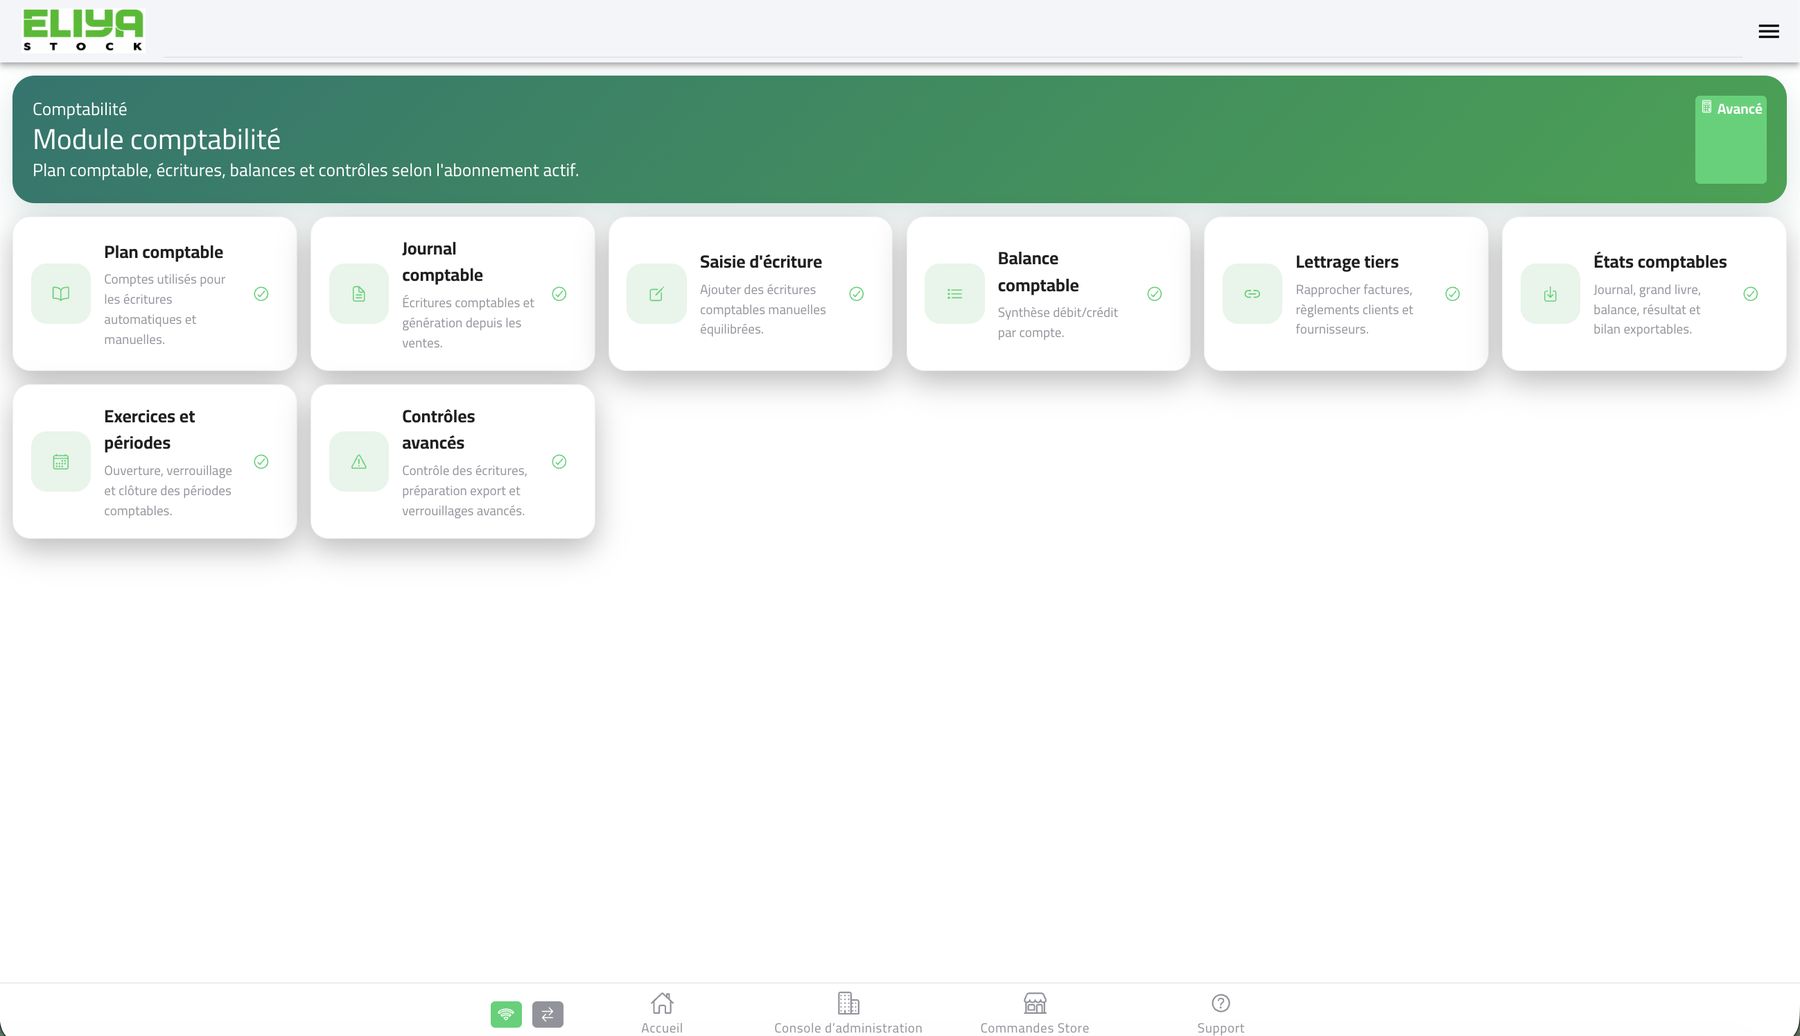Click the grey sync arrows icon

pos(548,1014)
